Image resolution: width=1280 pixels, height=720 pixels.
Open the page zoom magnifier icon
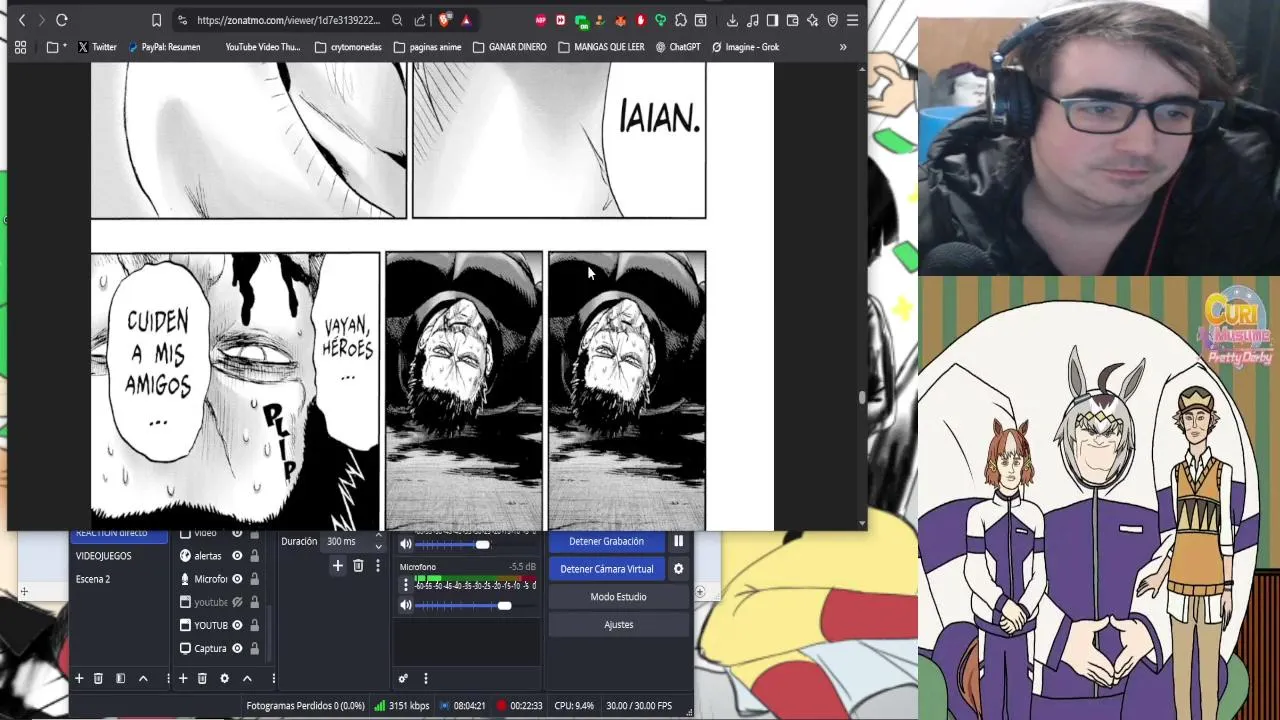point(397,20)
